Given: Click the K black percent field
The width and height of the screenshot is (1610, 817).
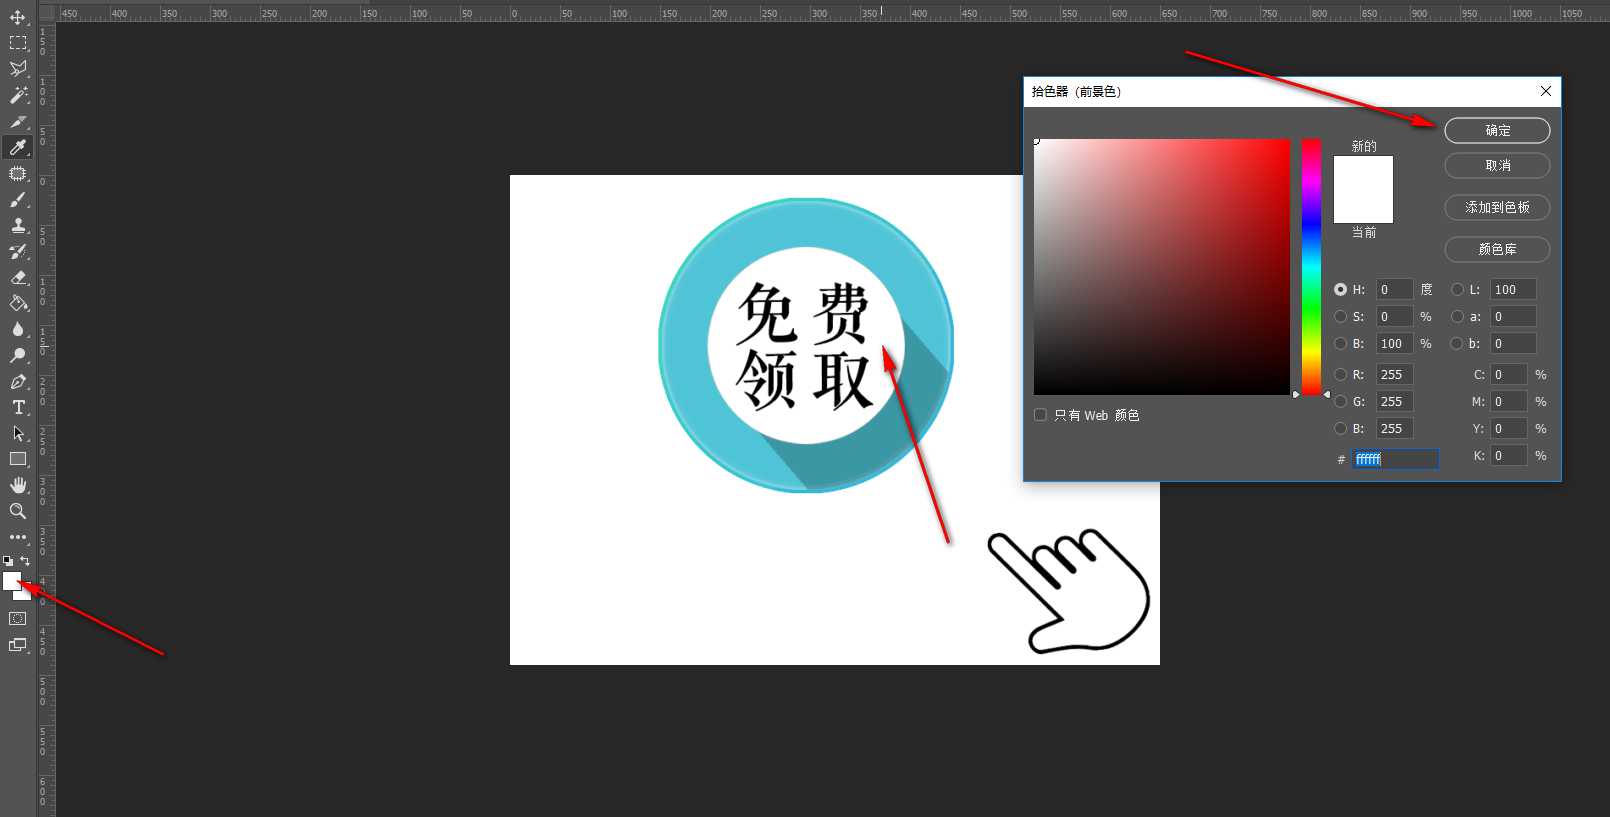Looking at the screenshot, I should tap(1509, 455).
